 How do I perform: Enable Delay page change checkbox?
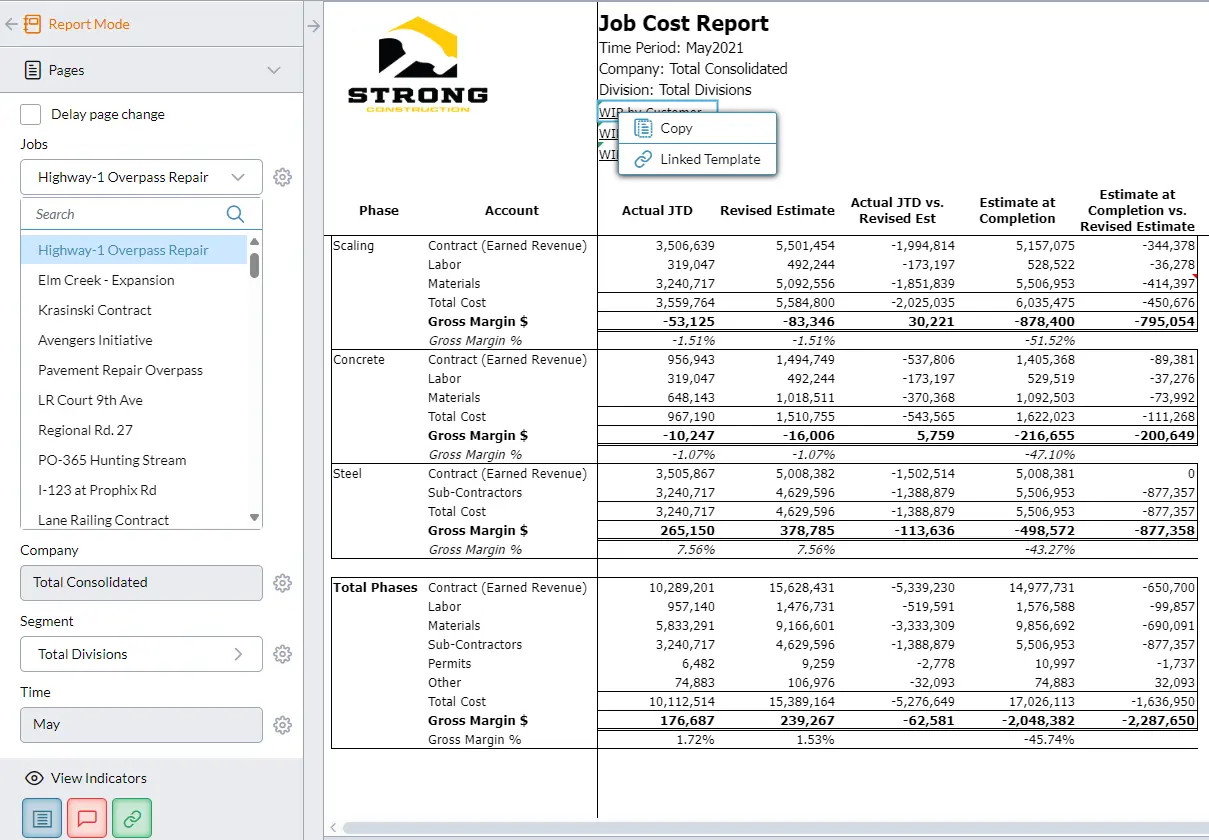click(x=31, y=114)
